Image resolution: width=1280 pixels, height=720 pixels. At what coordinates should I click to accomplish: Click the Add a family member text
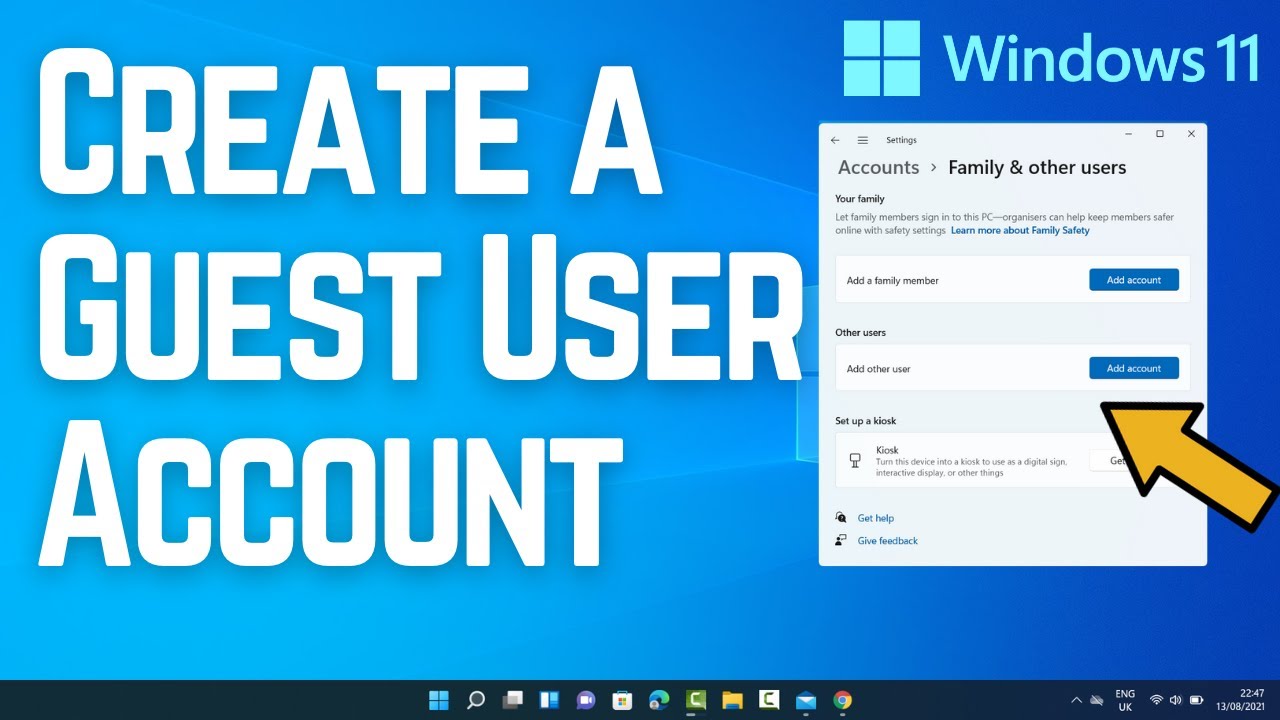[x=893, y=281]
